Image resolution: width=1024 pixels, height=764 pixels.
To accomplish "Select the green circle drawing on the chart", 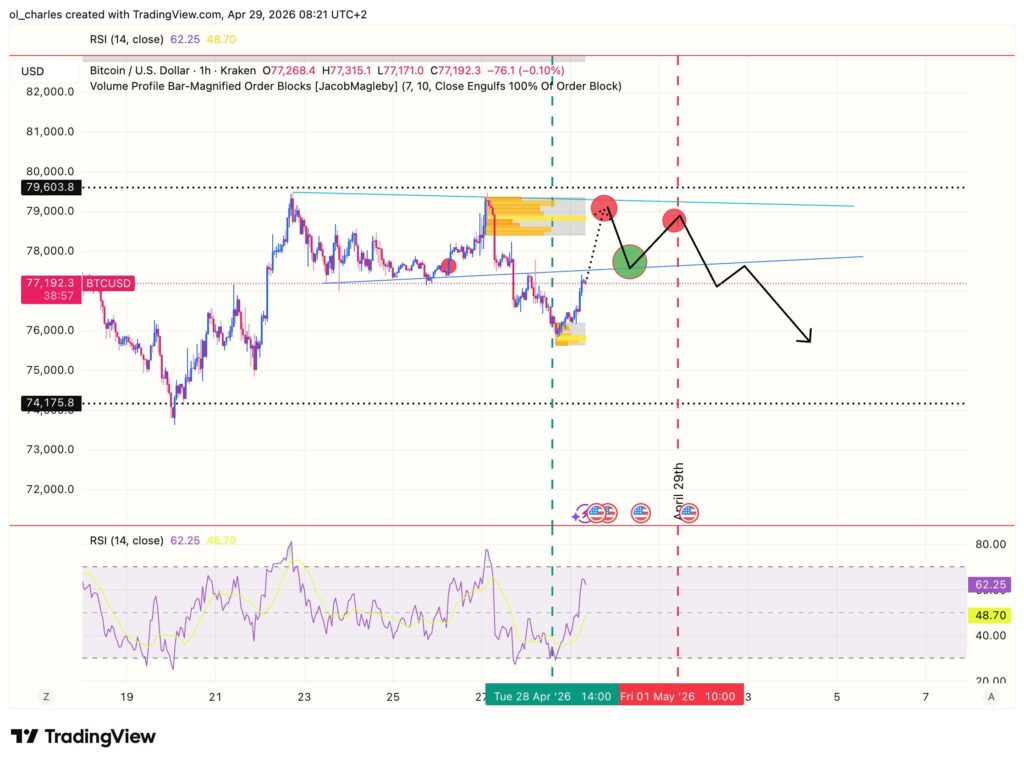I will [x=631, y=262].
